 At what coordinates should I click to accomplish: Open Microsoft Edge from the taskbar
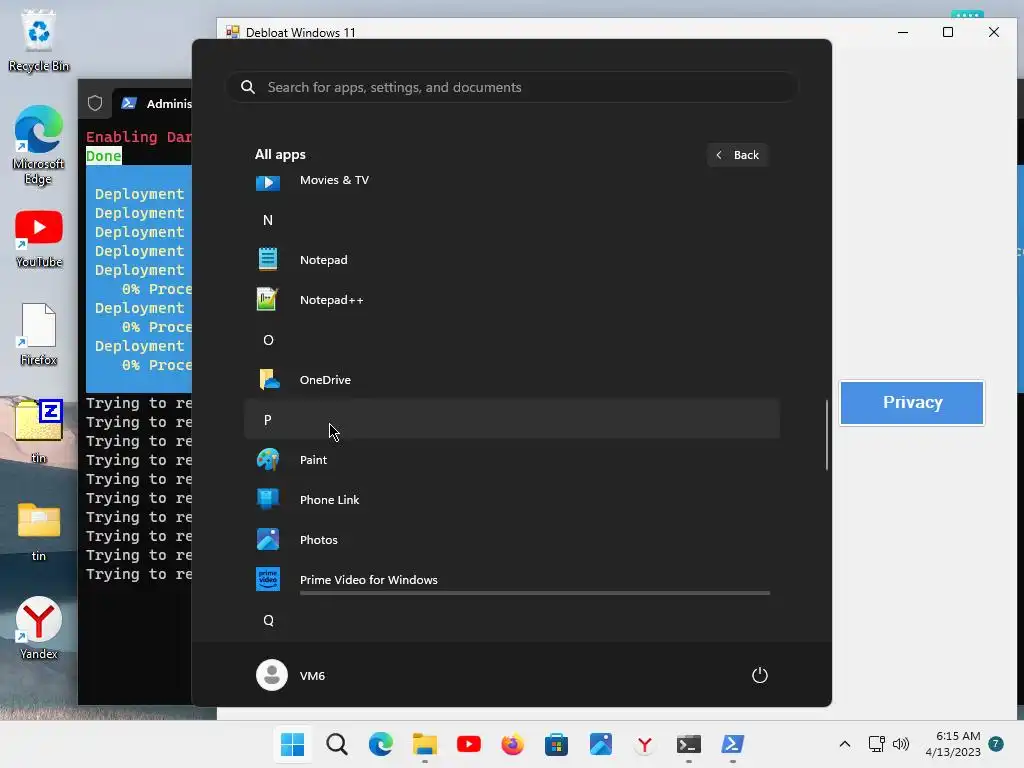381,744
